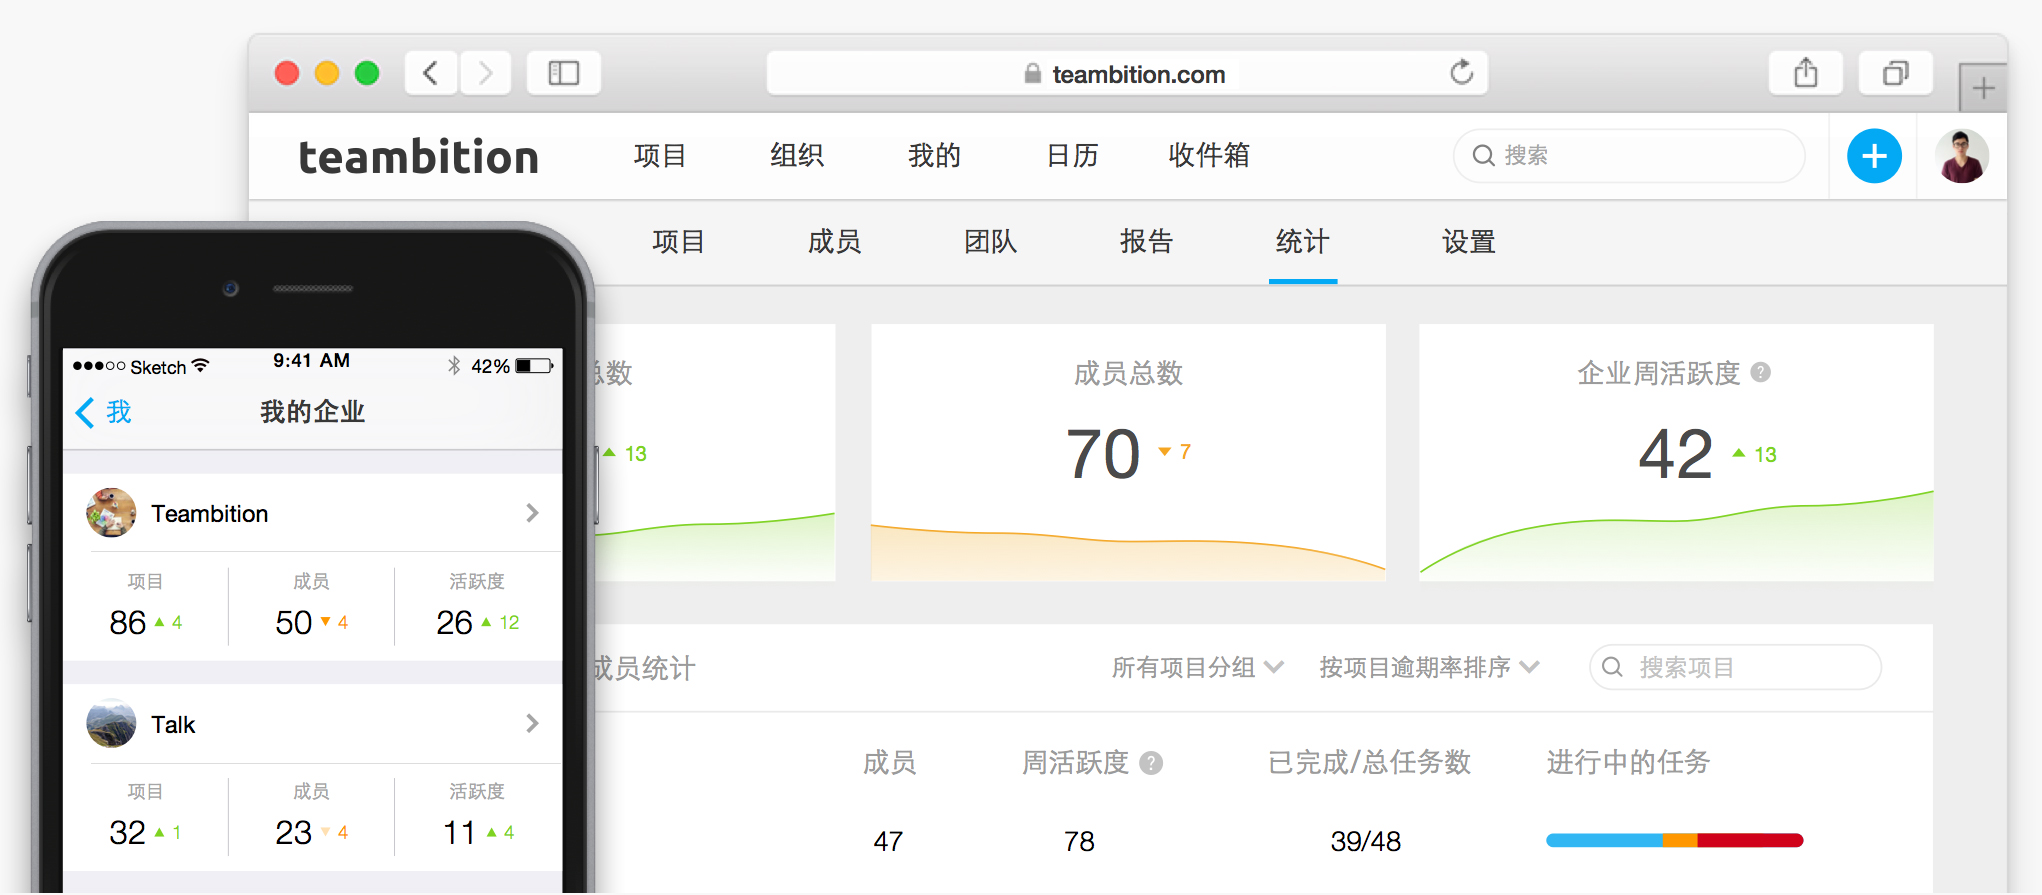Click Safari green fullscreen button
This screenshot has height=895, width=2042.
click(367, 73)
